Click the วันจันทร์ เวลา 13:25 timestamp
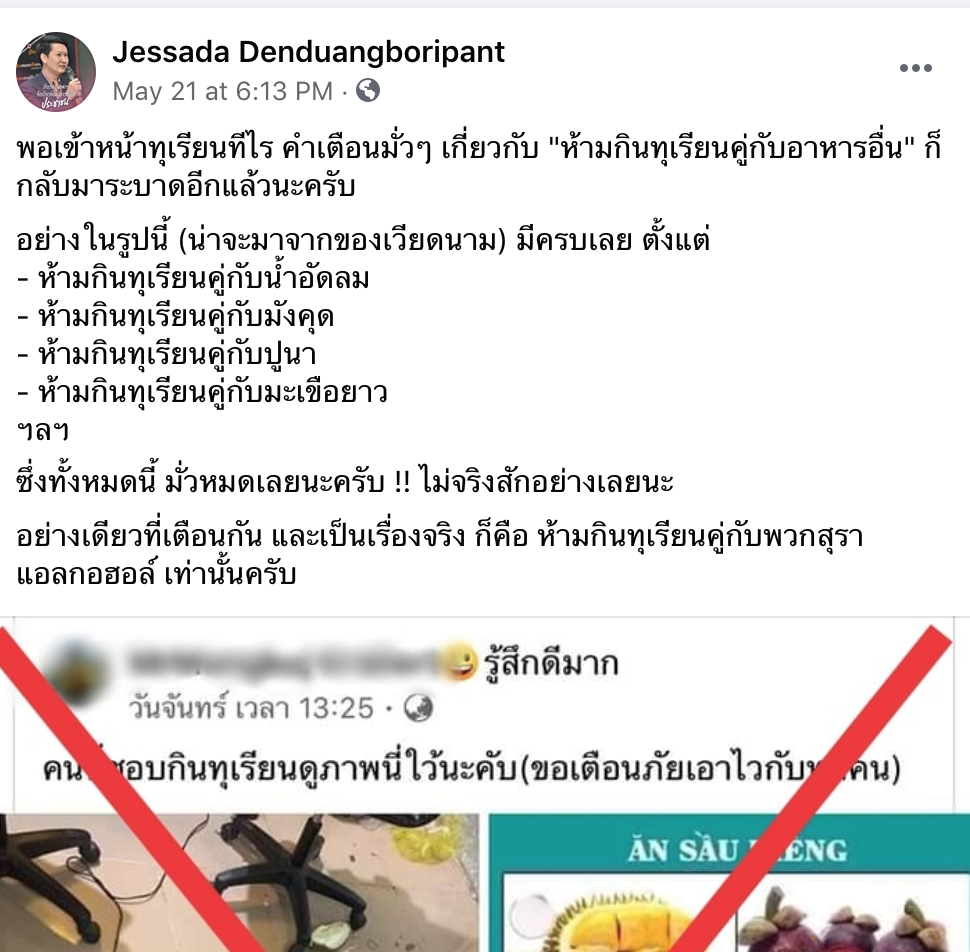The image size is (970, 952). [x=251, y=708]
